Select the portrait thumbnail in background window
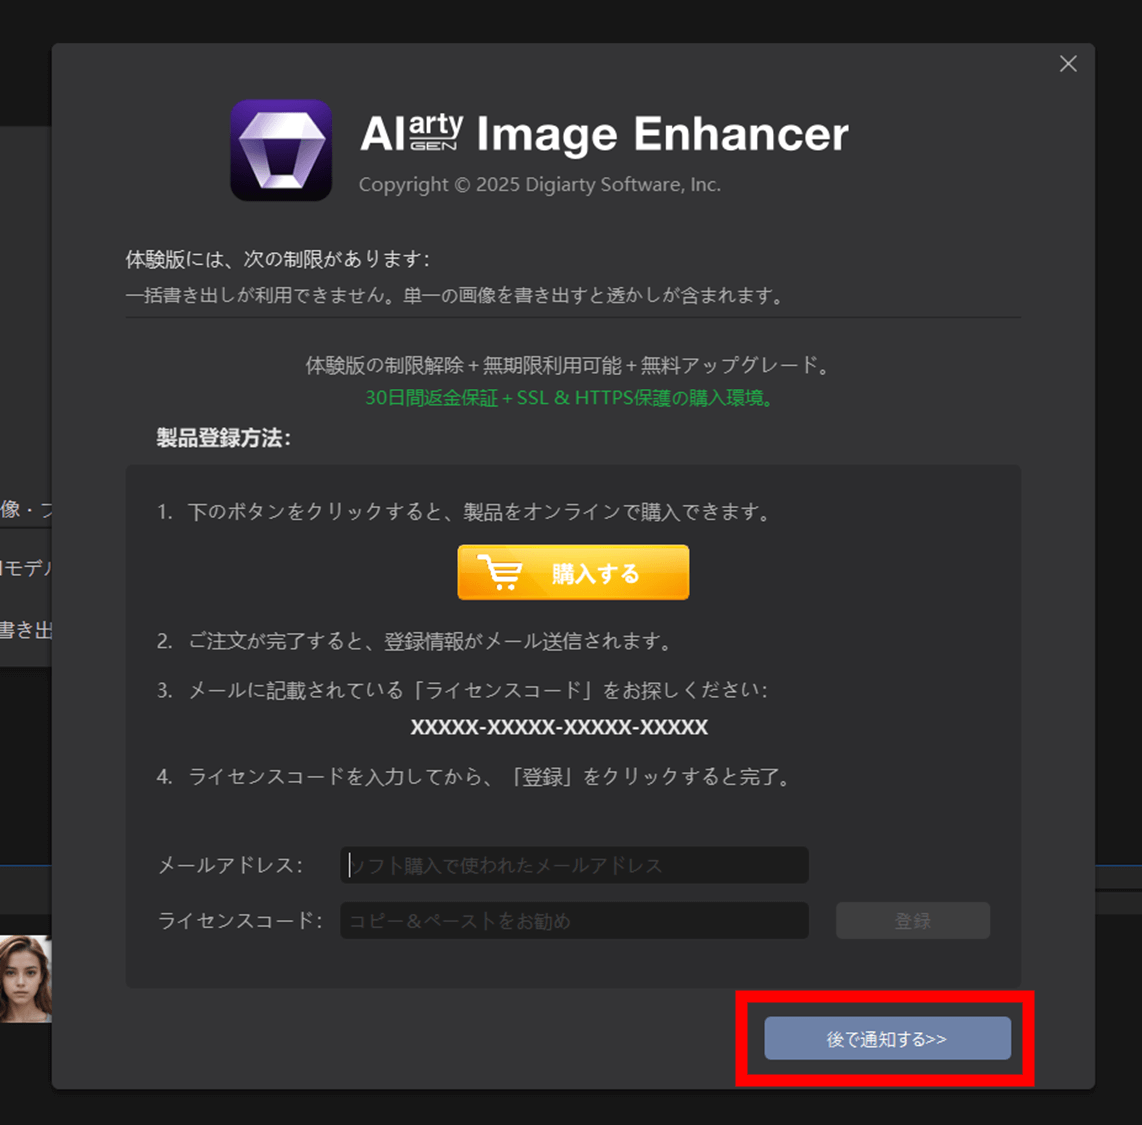 click(x=25, y=979)
